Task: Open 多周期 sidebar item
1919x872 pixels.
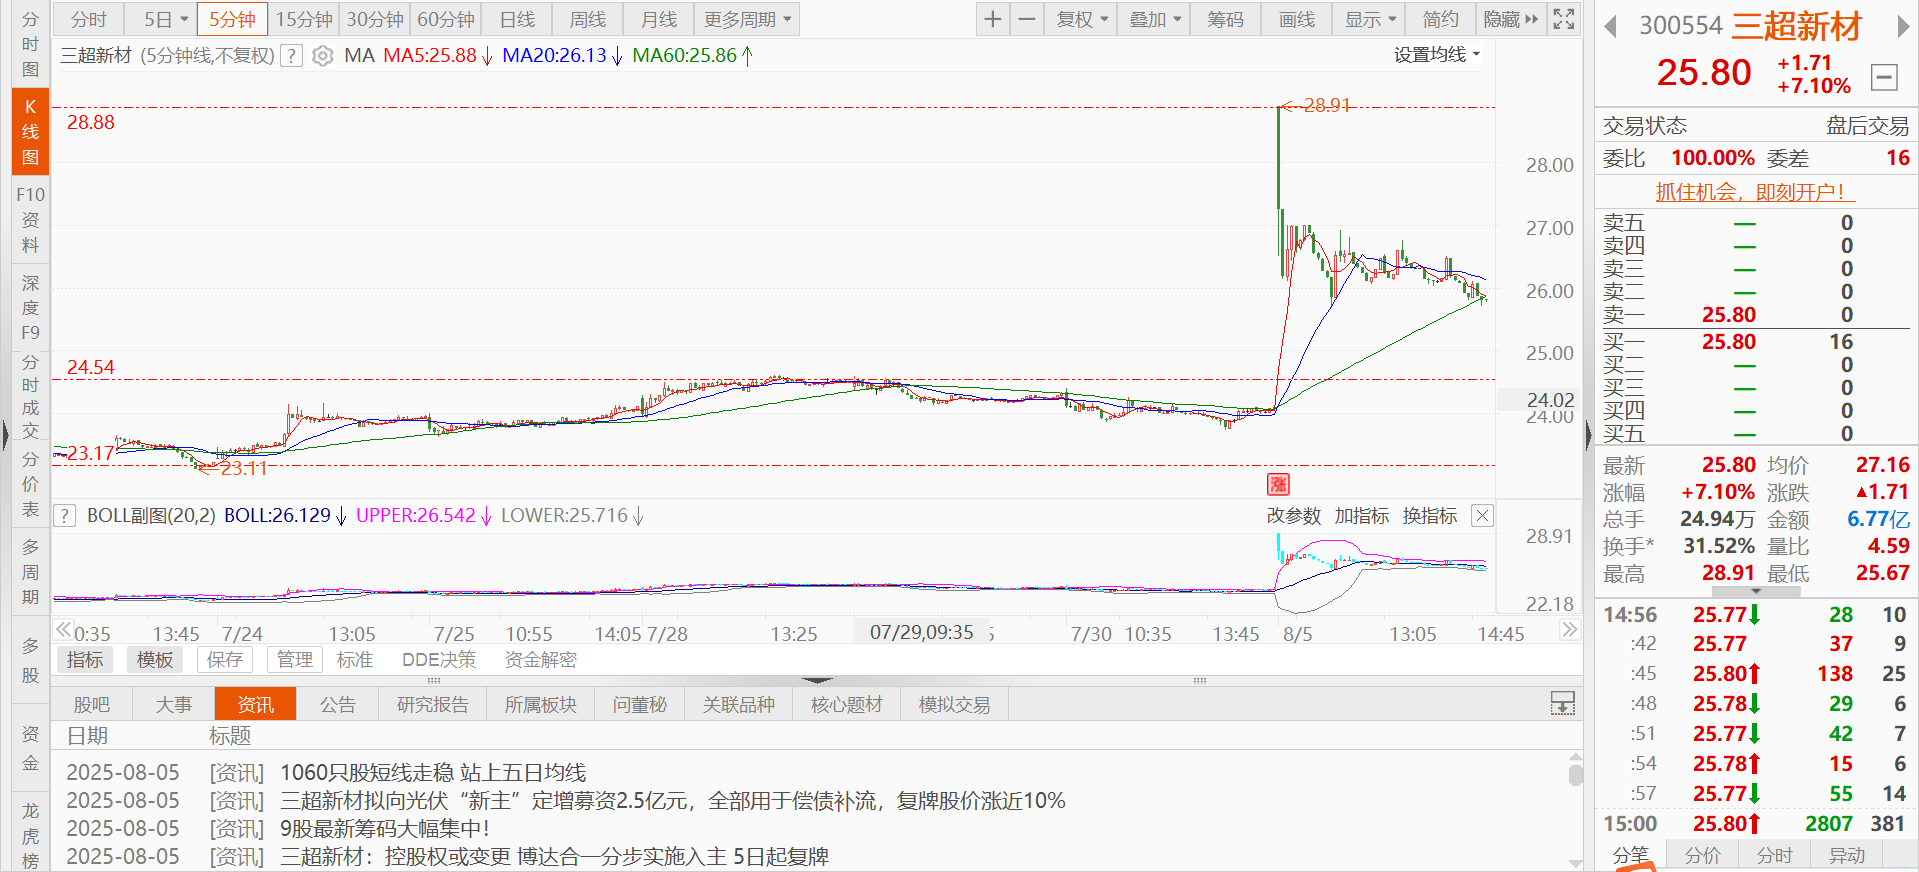Action: pos(30,572)
